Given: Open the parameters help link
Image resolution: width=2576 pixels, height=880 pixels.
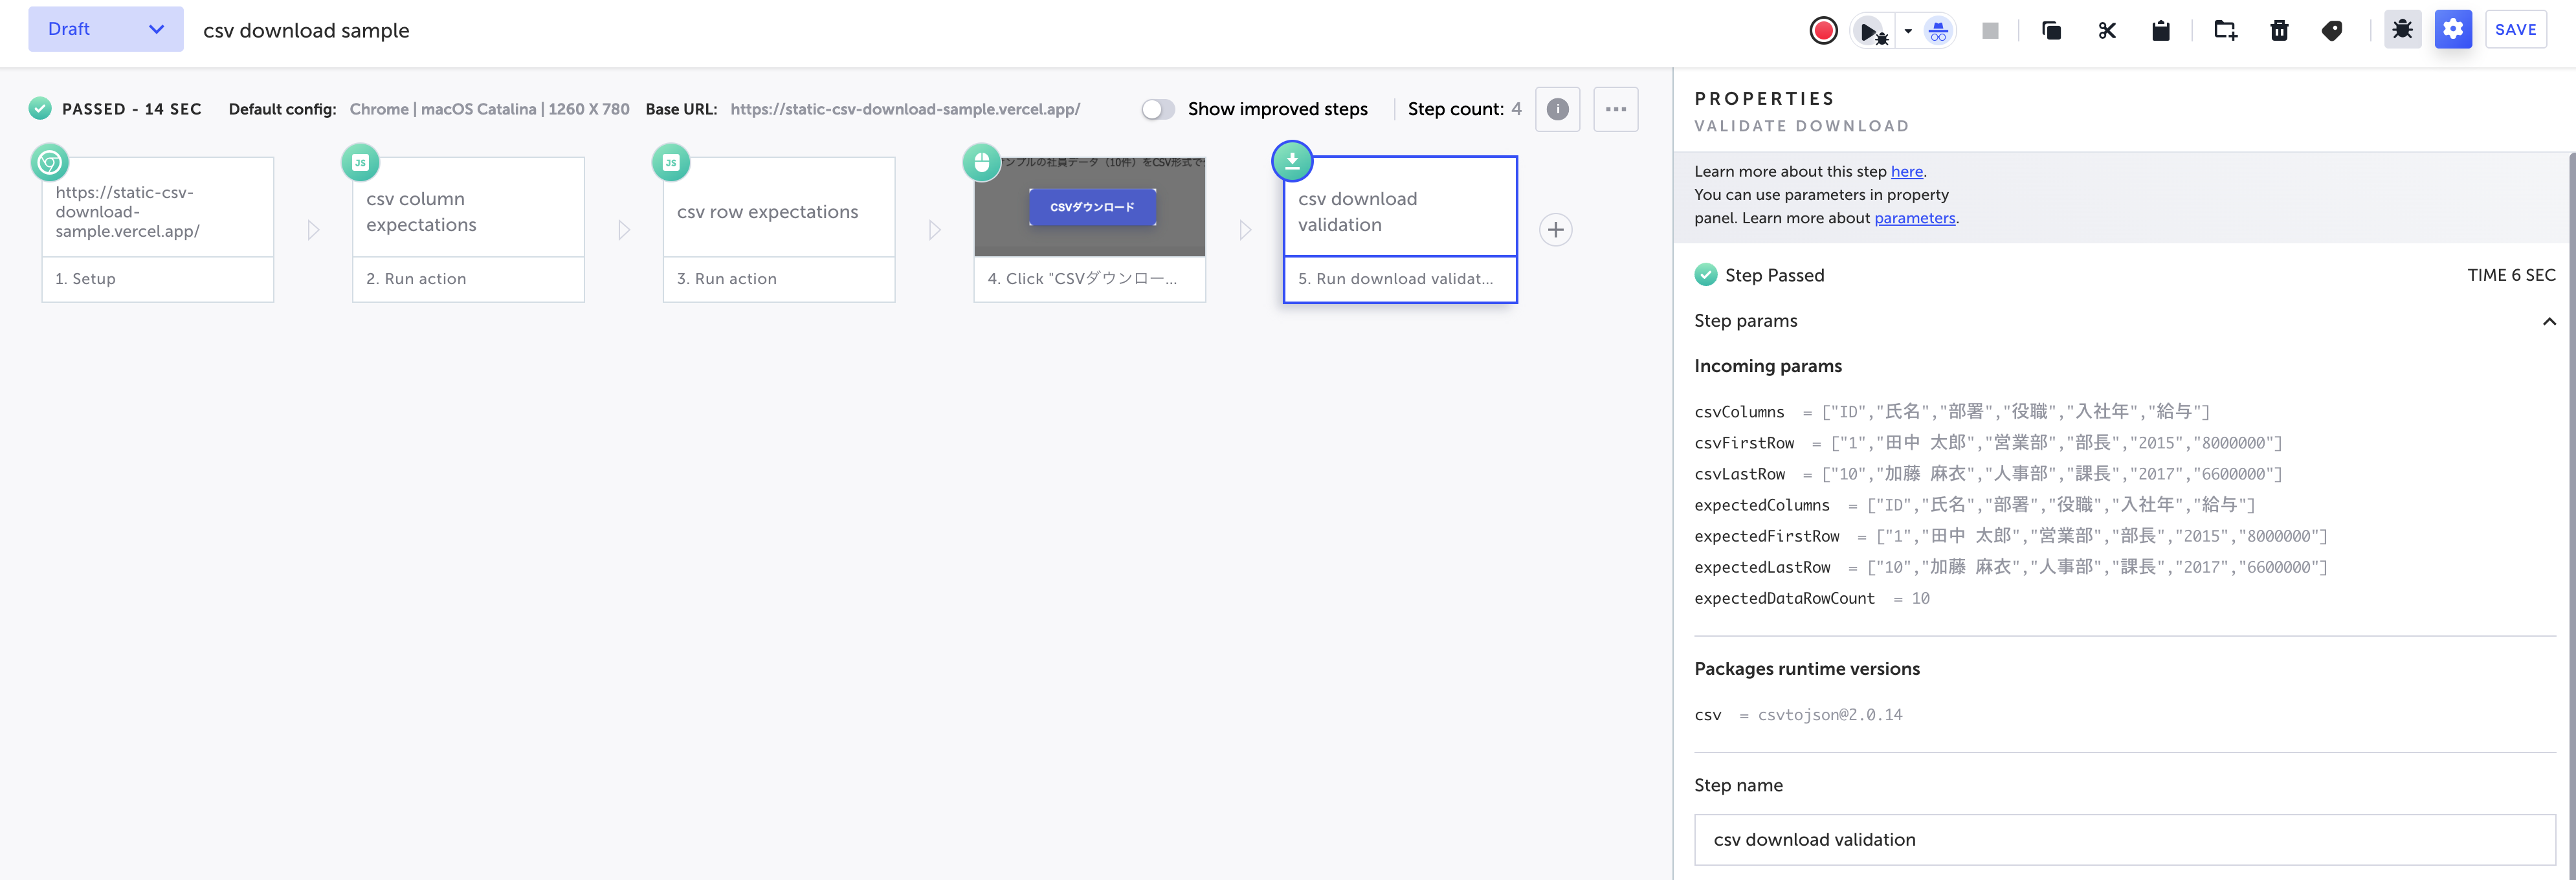Looking at the screenshot, I should click(x=1914, y=218).
